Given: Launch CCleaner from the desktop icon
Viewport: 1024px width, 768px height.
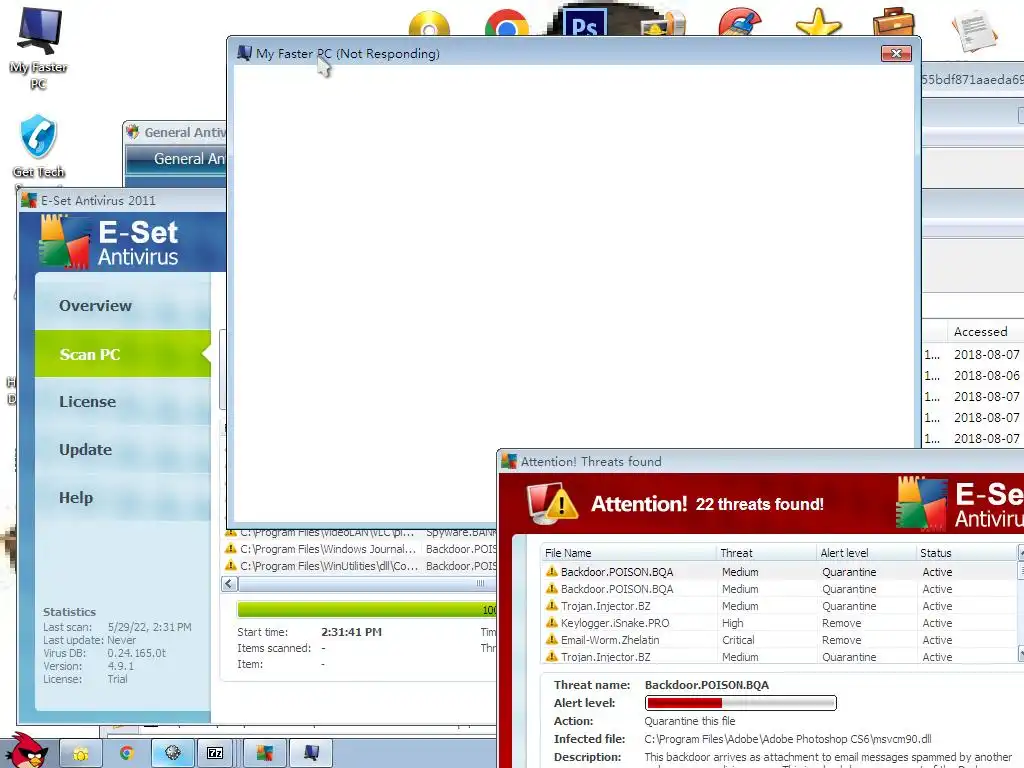Looking at the screenshot, I should click(740, 22).
